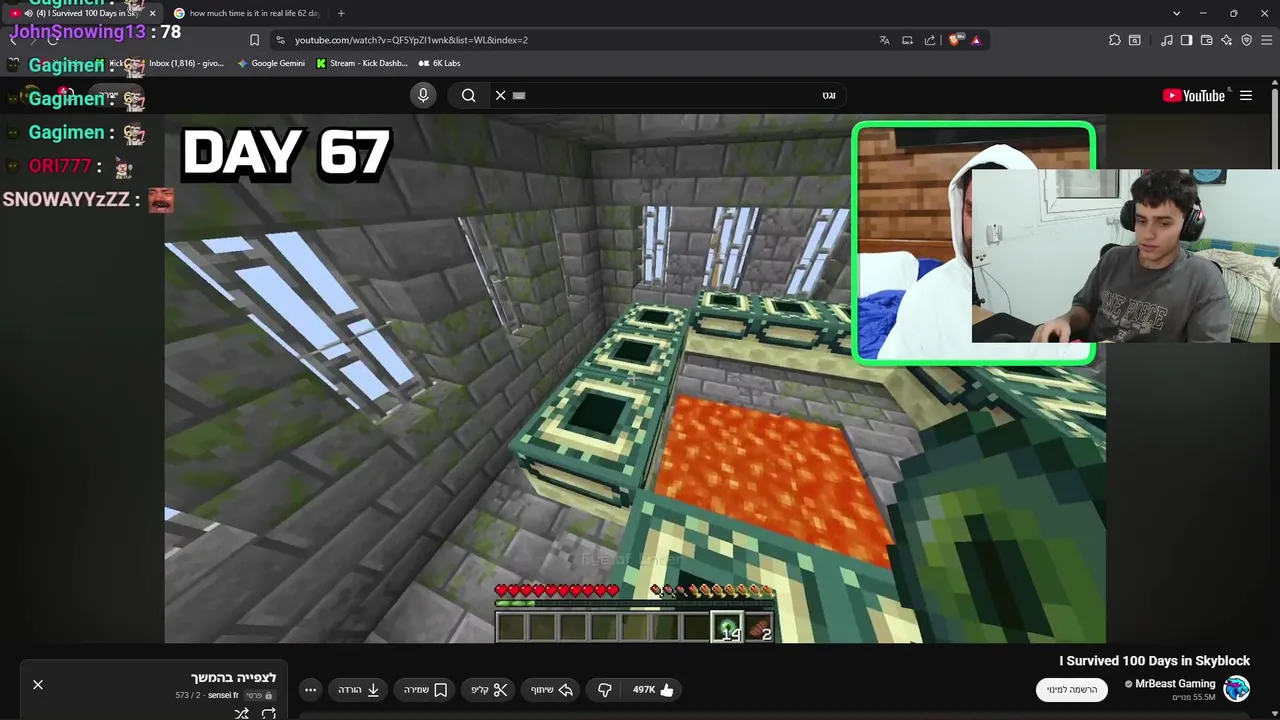
Task: Open the tab list dropdown arrow
Action: click(x=1176, y=13)
